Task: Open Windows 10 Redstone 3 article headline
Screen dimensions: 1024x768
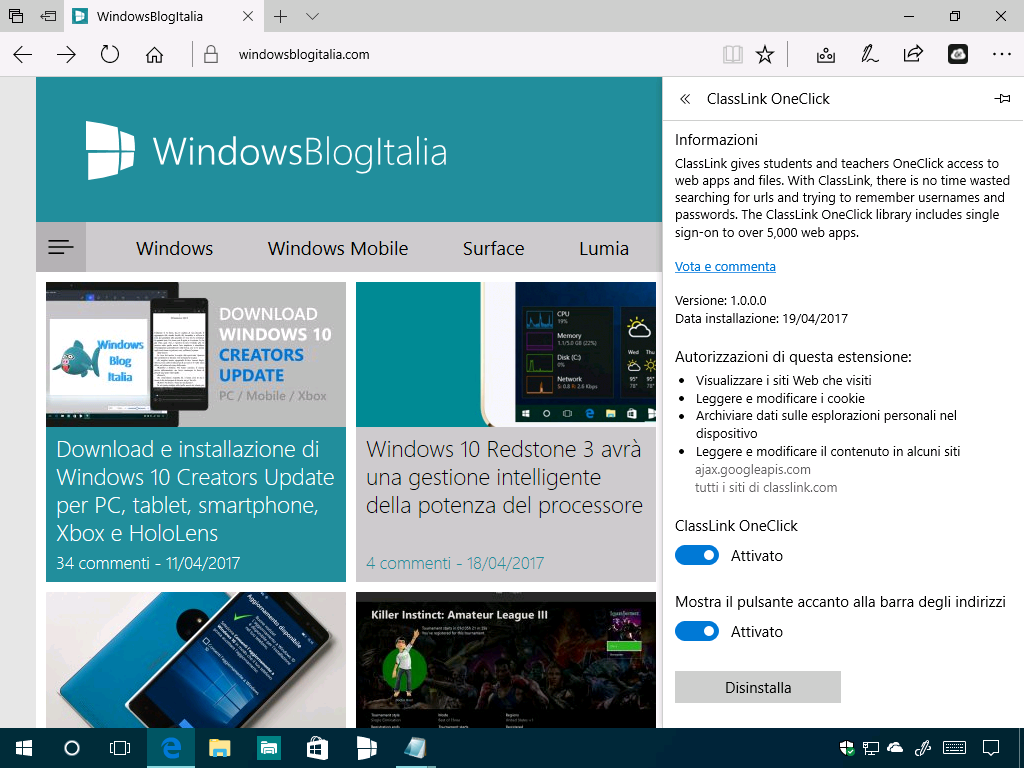Action: click(x=504, y=477)
